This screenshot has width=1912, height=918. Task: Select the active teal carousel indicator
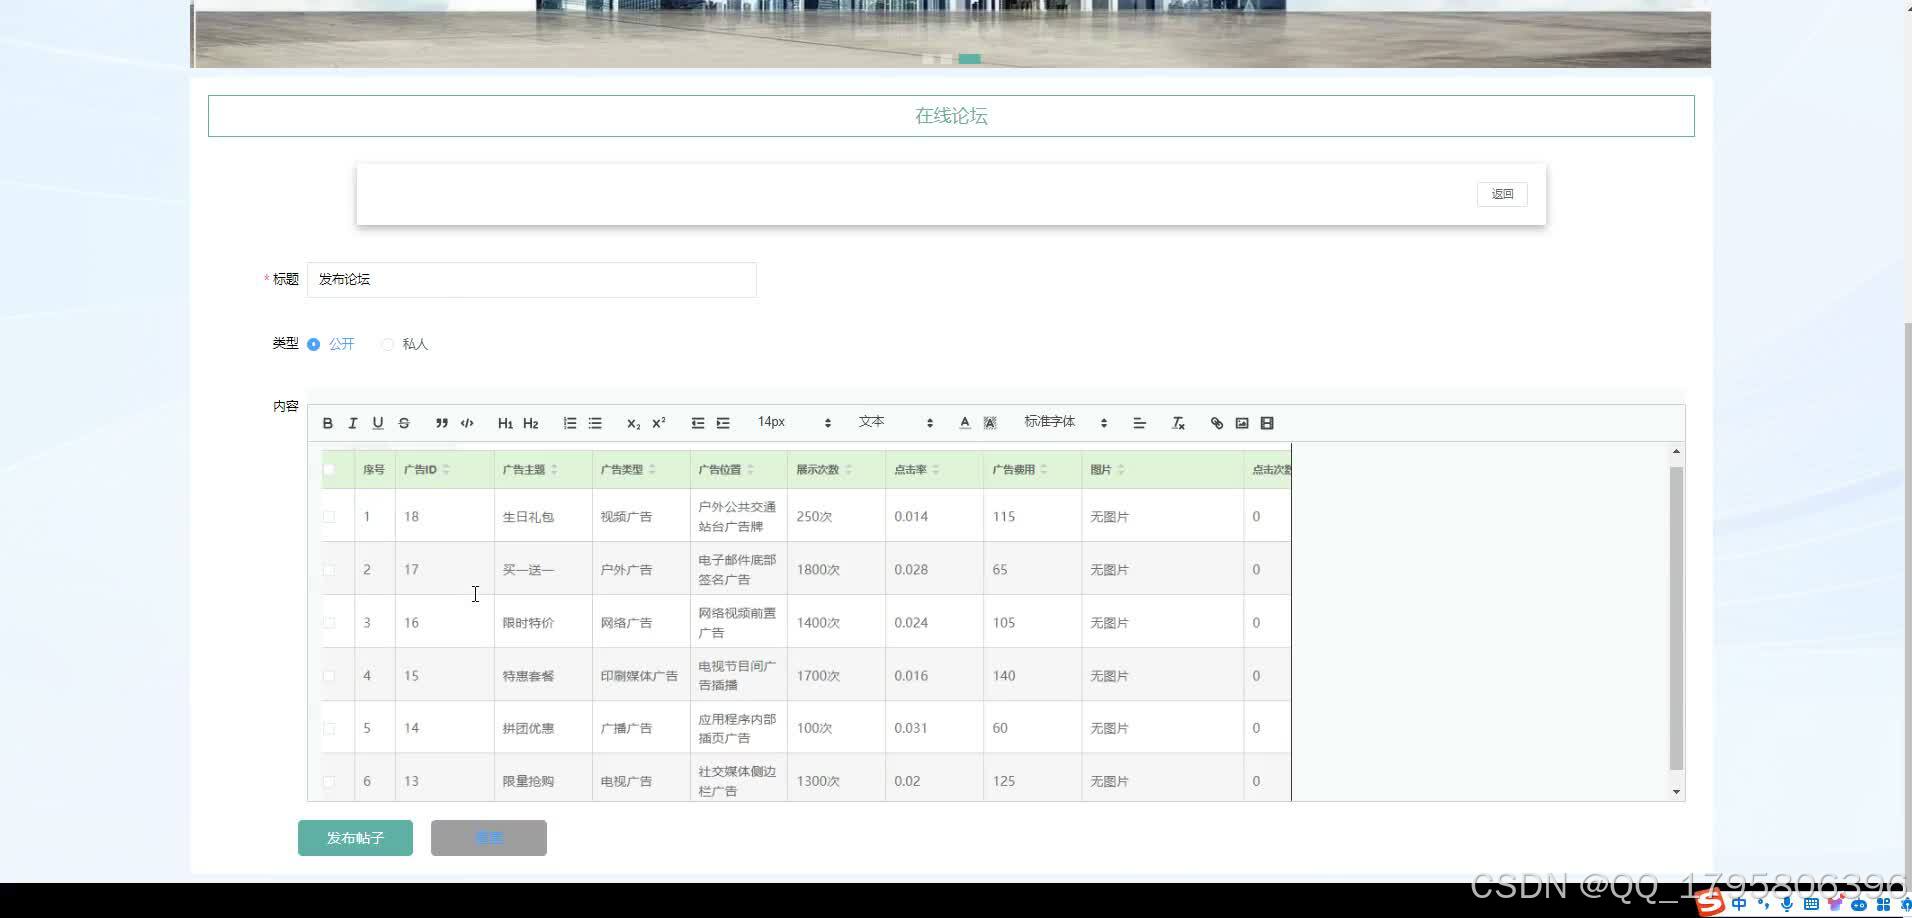click(969, 59)
